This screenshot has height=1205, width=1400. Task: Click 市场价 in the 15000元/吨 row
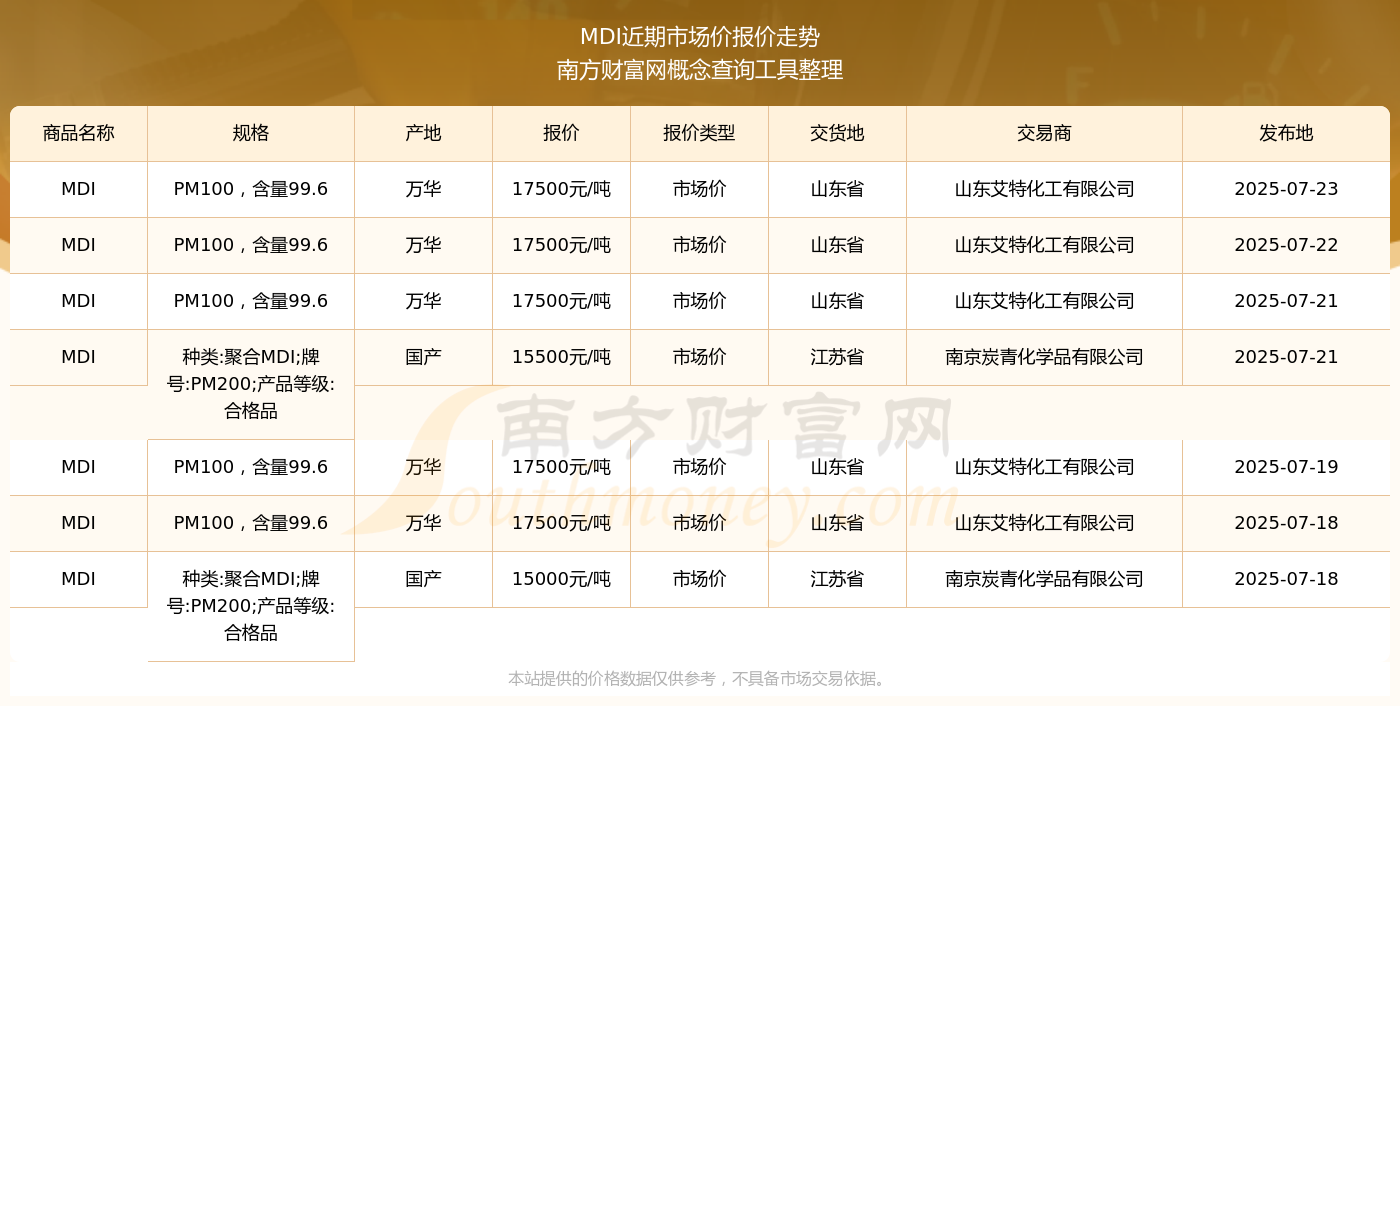click(x=700, y=579)
